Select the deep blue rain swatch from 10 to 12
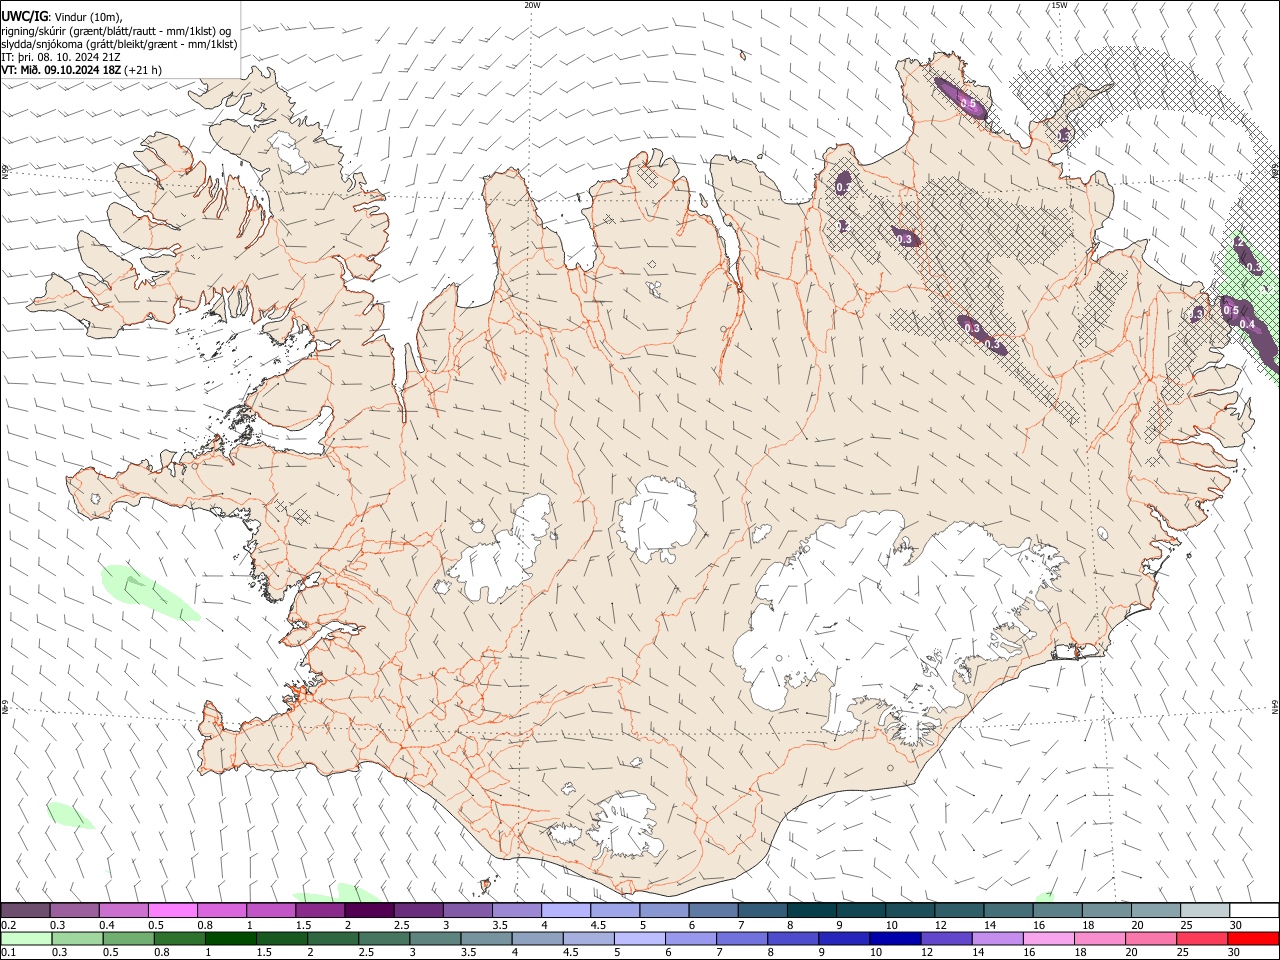 coord(895,938)
